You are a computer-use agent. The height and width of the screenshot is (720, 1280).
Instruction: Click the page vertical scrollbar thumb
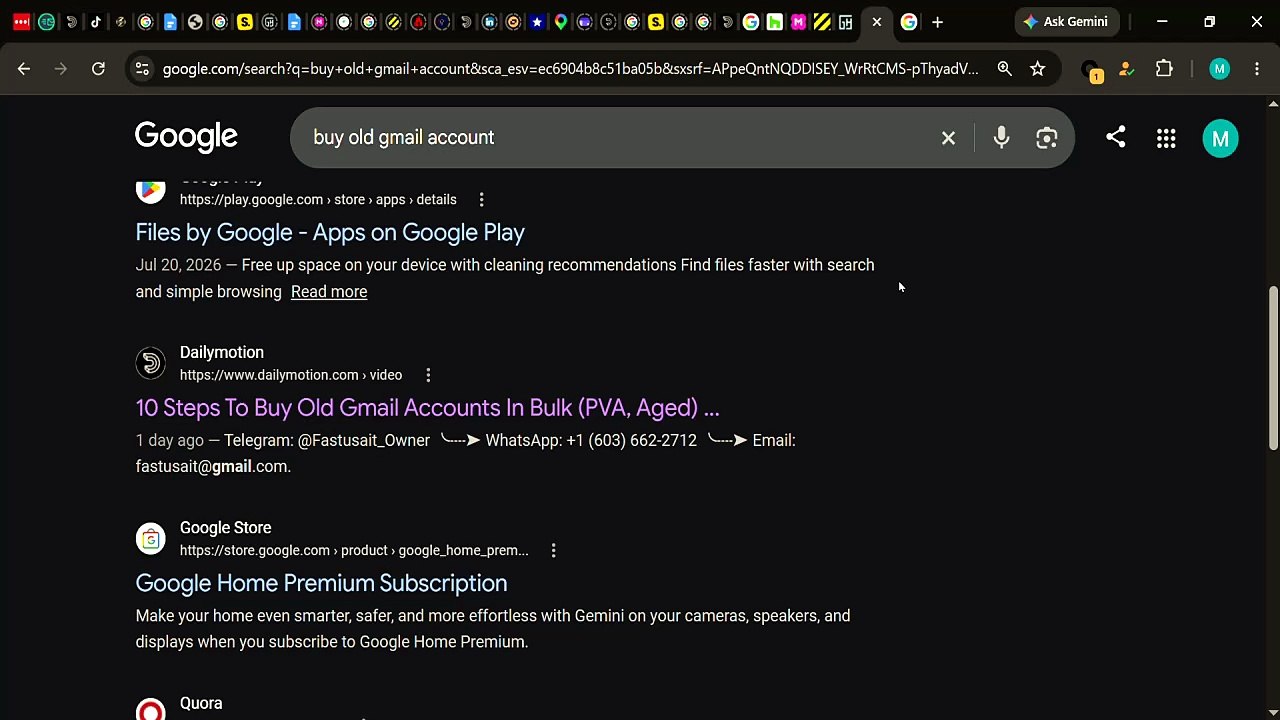tap(1273, 368)
